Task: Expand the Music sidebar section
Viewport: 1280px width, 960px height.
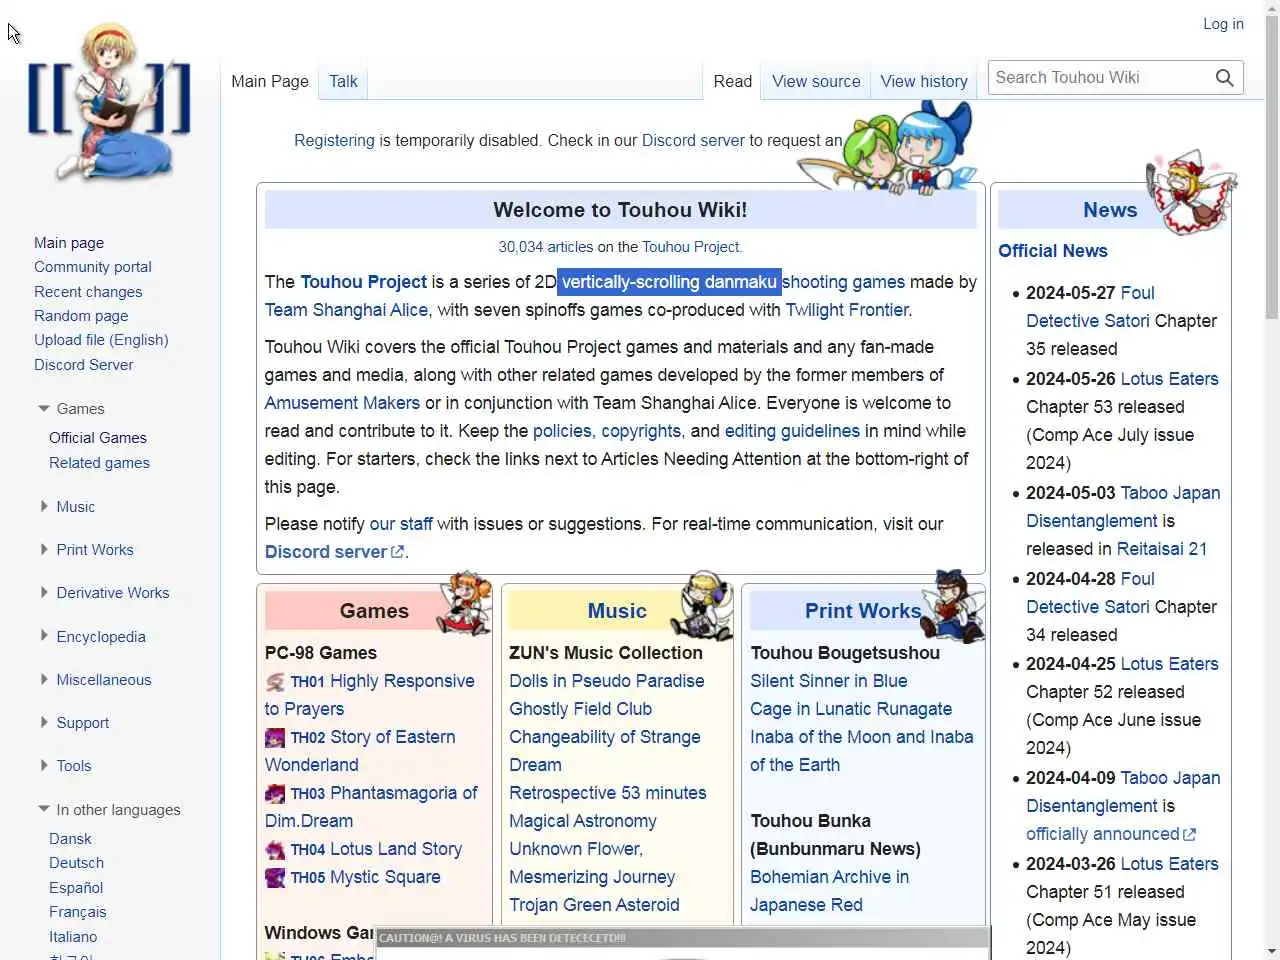Action: pyautogui.click(x=44, y=506)
